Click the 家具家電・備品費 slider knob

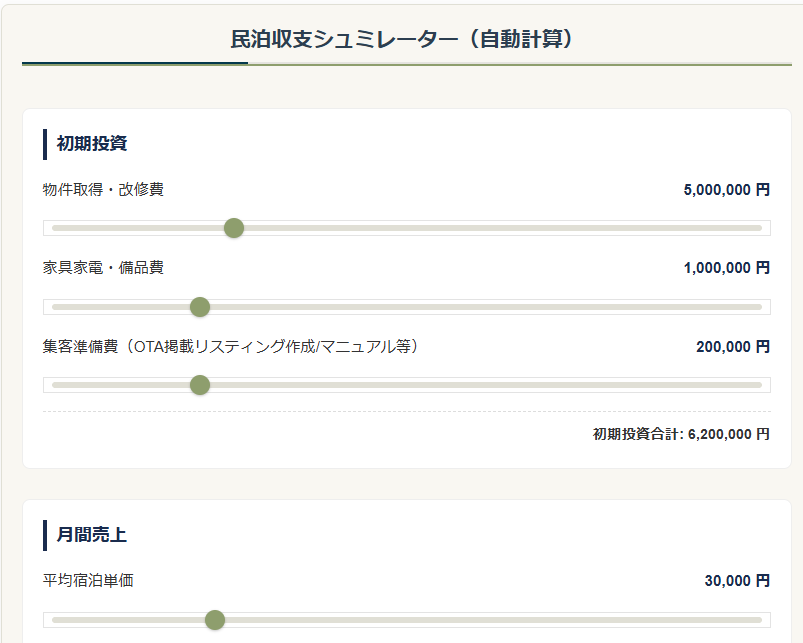(x=200, y=307)
